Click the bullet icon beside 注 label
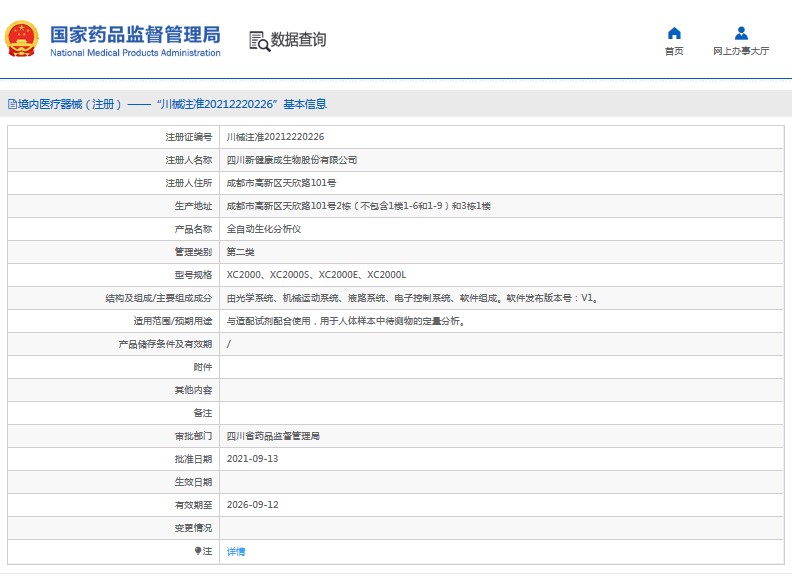This screenshot has height=575, width=792. pos(197,551)
